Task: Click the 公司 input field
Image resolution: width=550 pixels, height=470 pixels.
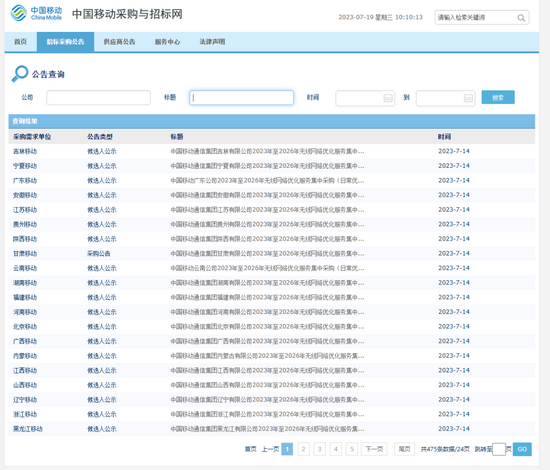Action: pos(98,98)
